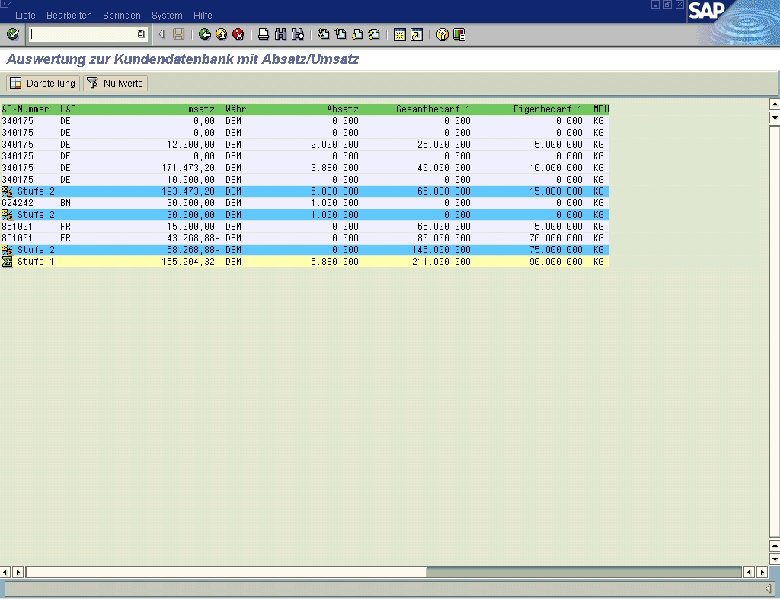Image resolution: width=780 pixels, height=600 pixels.
Task: Open the yellow Help question mark icon
Action: pyautogui.click(x=442, y=34)
